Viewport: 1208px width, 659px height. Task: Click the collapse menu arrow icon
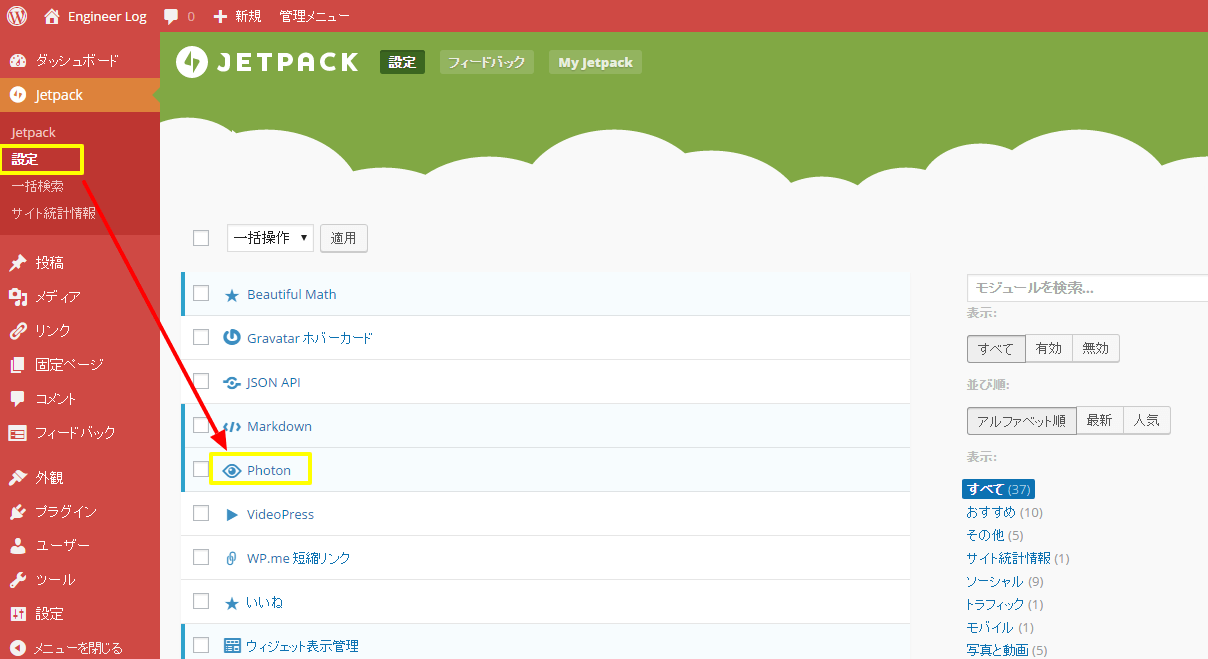click(x=18, y=648)
